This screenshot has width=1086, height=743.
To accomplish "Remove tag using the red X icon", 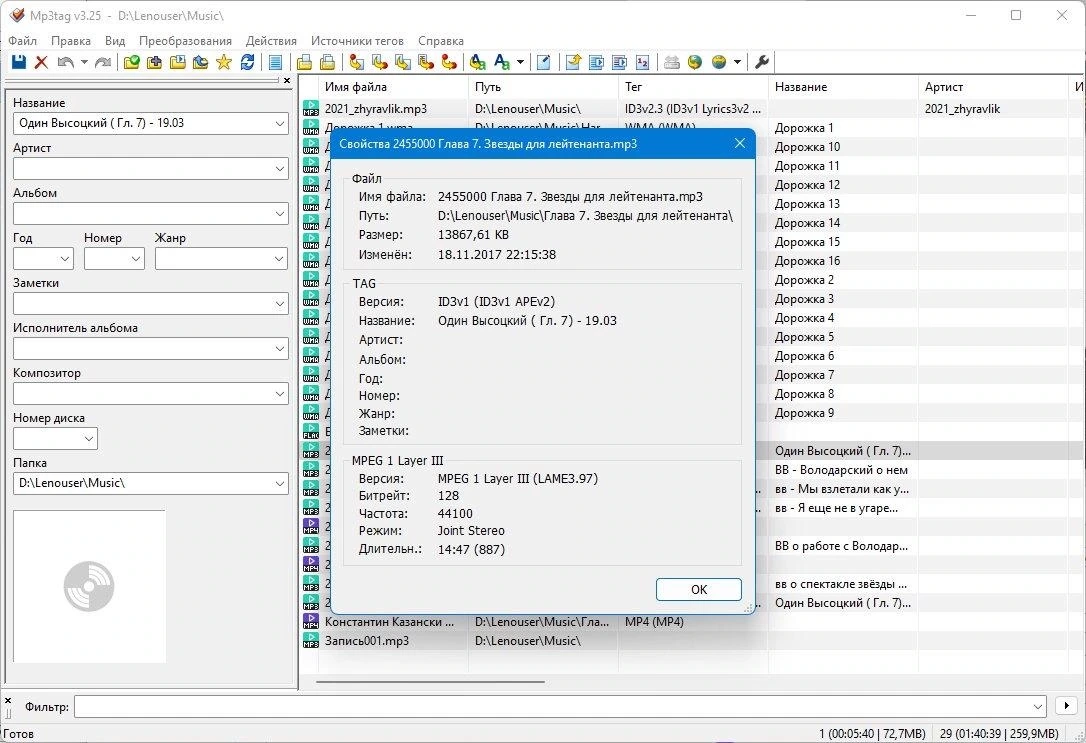I will (42, 62).
